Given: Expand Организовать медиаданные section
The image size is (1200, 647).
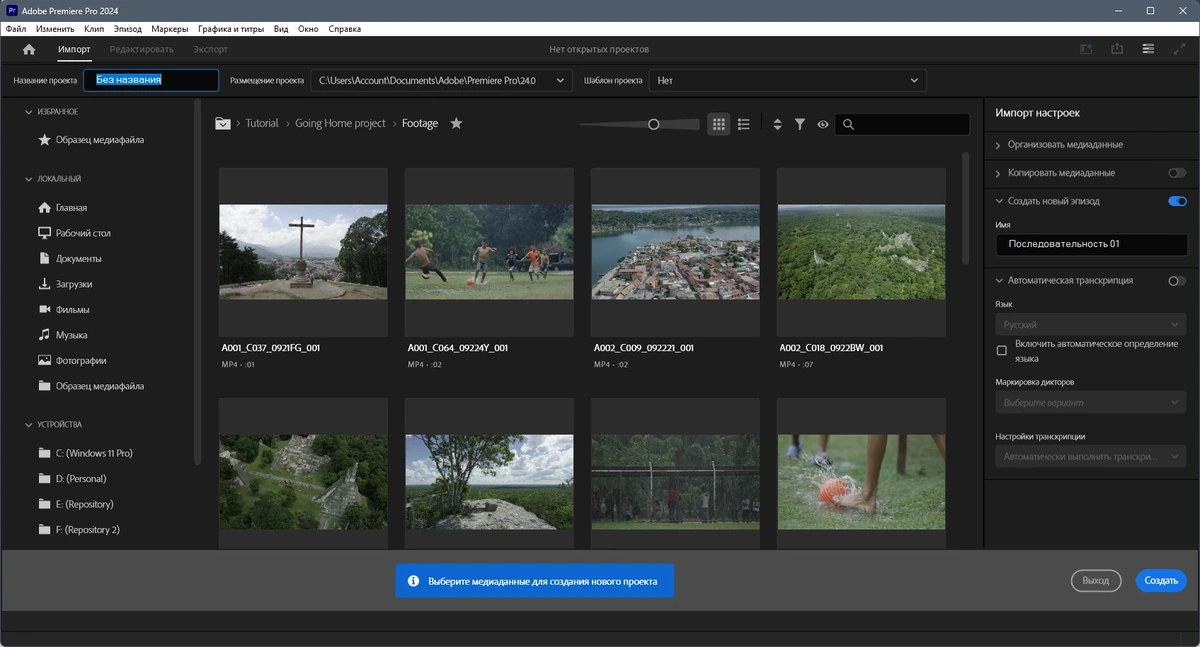Looking at the screenshot, I should [998, 145].
